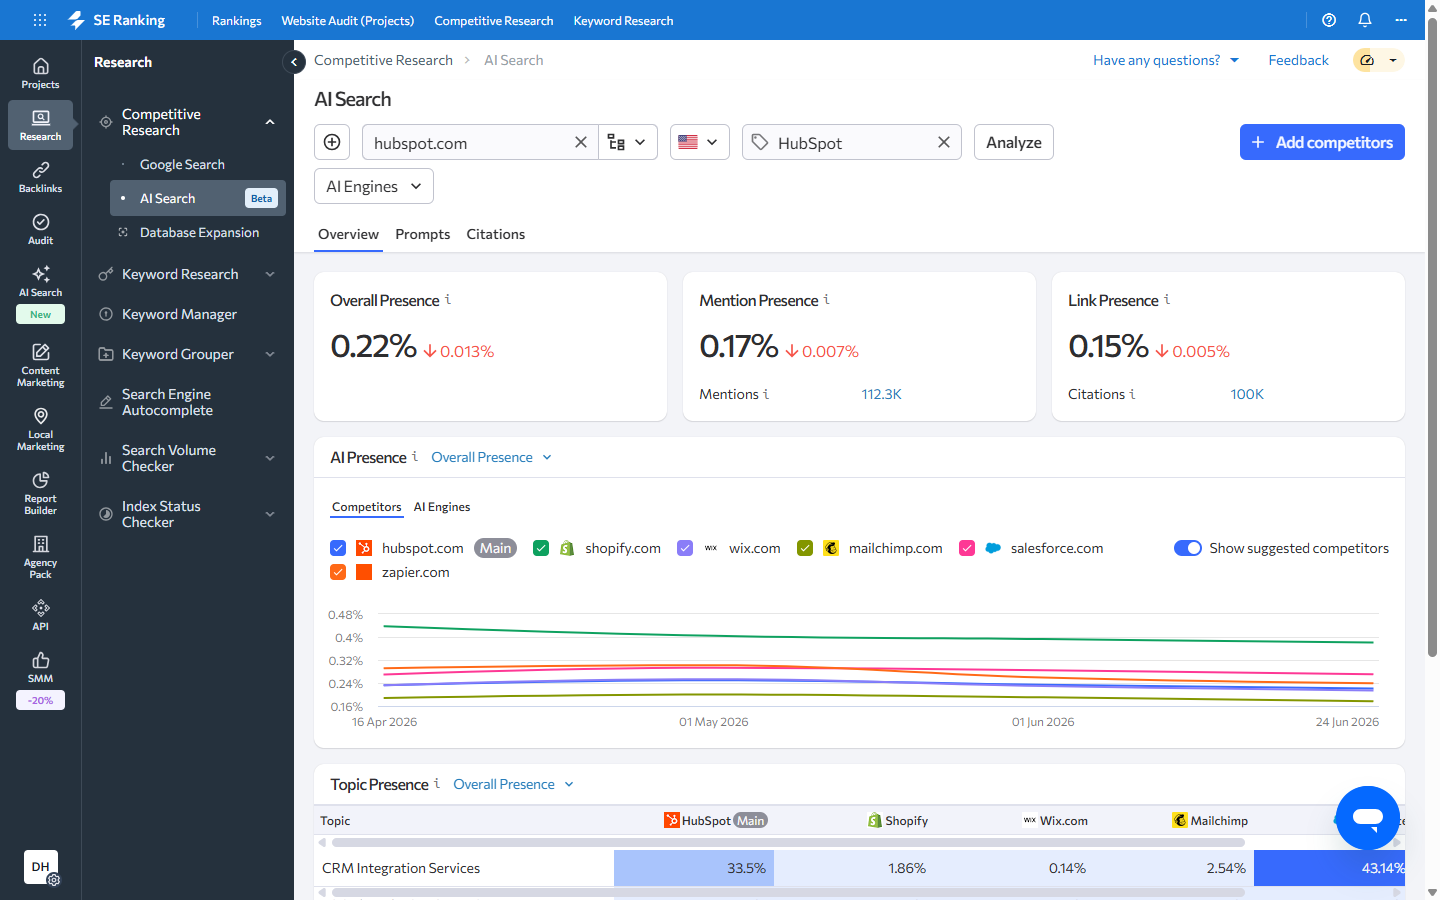This screenshot has width=1440, height=900.
Task: Uncheck the wix.com checkbox
Action: pyautogui.click(x=685, y=548)
